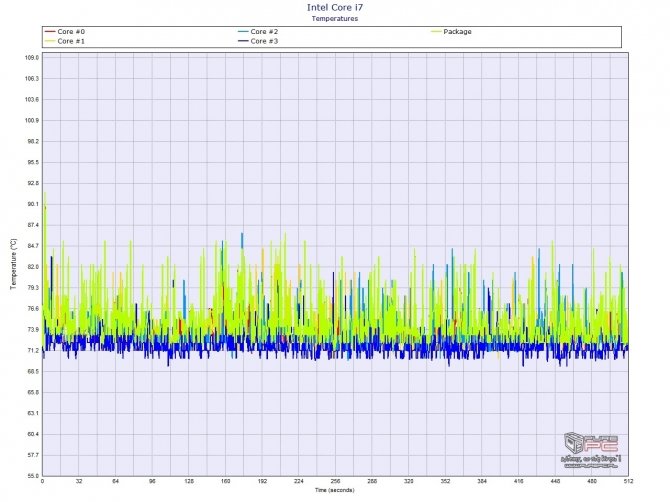Click the 82.0 y-axis value
The height and width of the screenshot is (502, 670).
pos(33,267)
